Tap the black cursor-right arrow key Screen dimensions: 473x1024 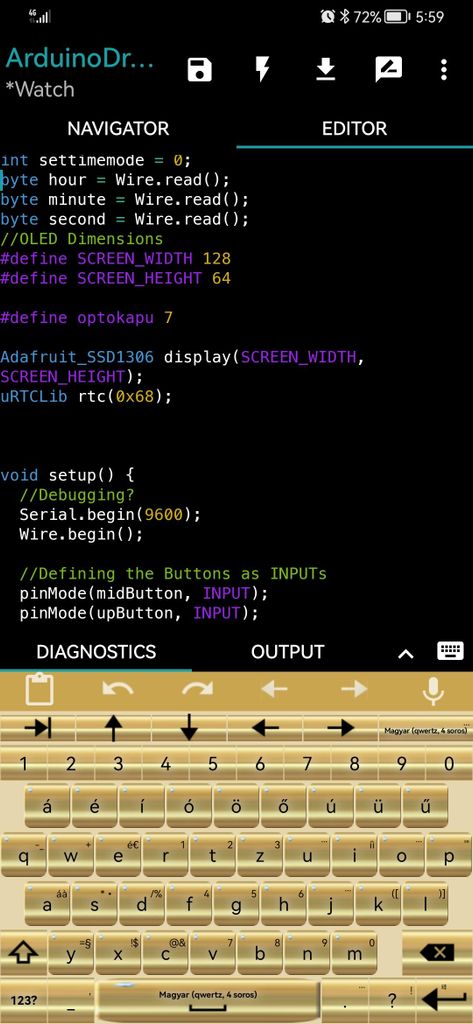click(340, 728)
